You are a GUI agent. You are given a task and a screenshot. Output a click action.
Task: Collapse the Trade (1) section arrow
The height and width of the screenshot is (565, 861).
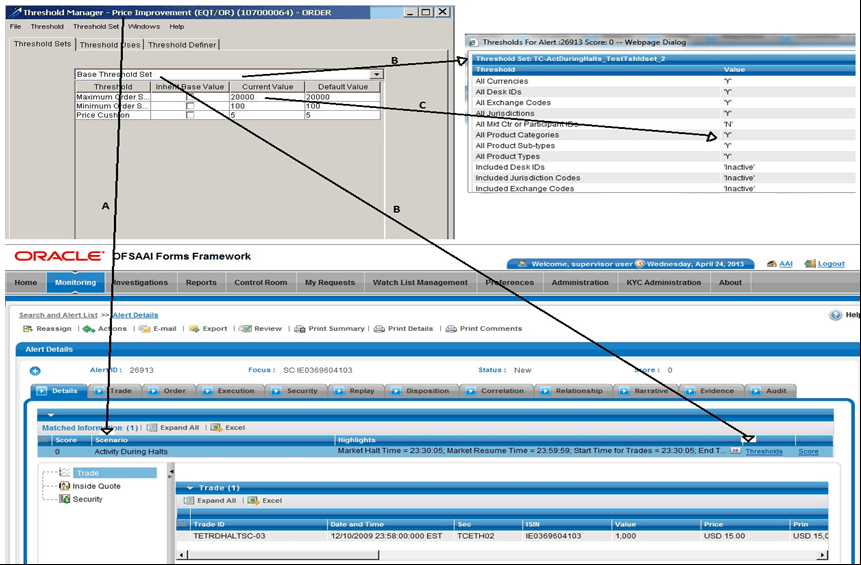[191, 488]
